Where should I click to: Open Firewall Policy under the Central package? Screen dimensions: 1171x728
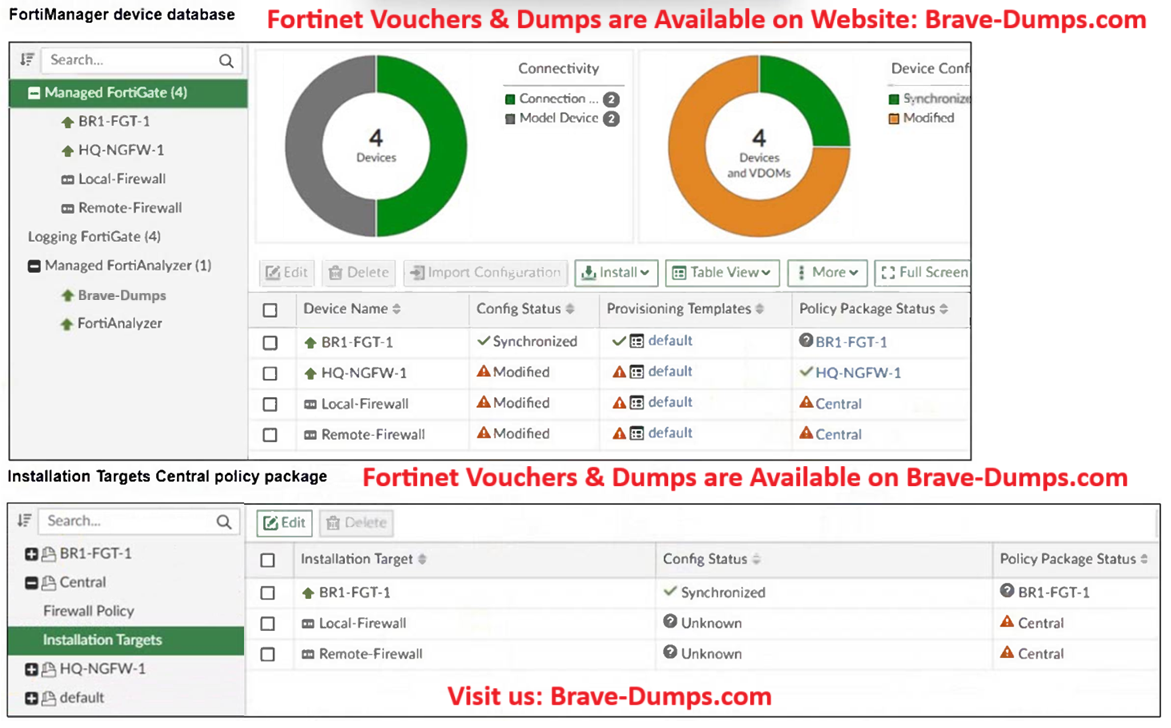click(88, 611)
